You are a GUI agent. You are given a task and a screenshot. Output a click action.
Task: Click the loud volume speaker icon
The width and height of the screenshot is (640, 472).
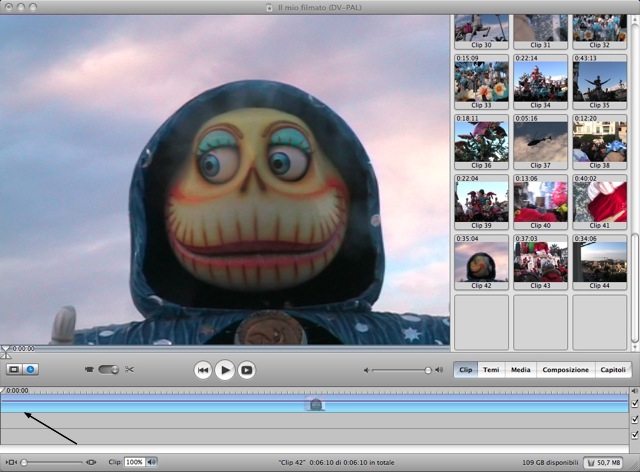[x=439, y=370]
